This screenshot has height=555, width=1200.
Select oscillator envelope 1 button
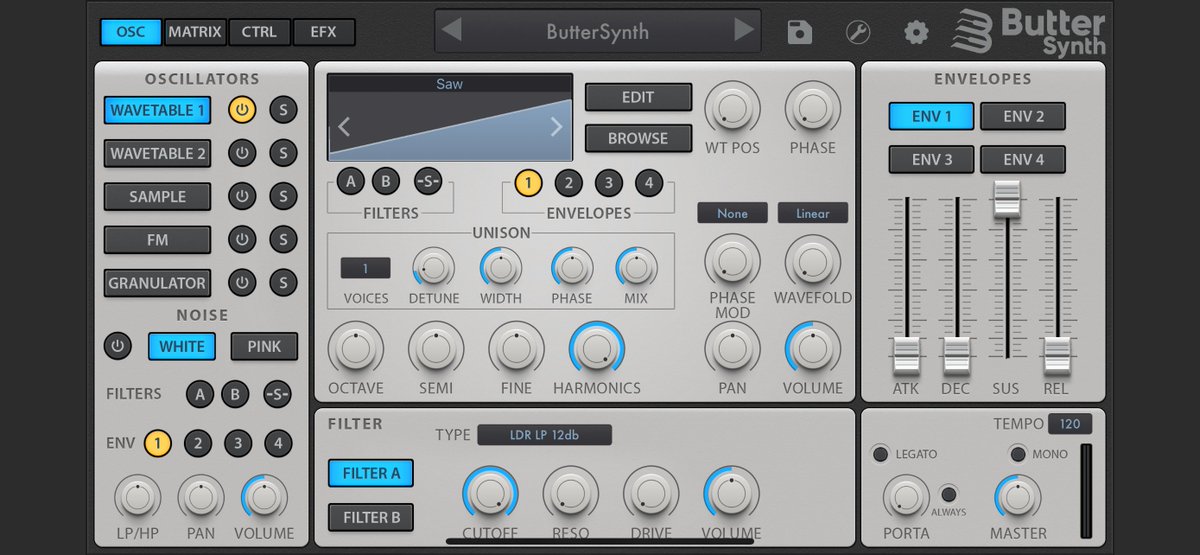[x=528, y=183]
